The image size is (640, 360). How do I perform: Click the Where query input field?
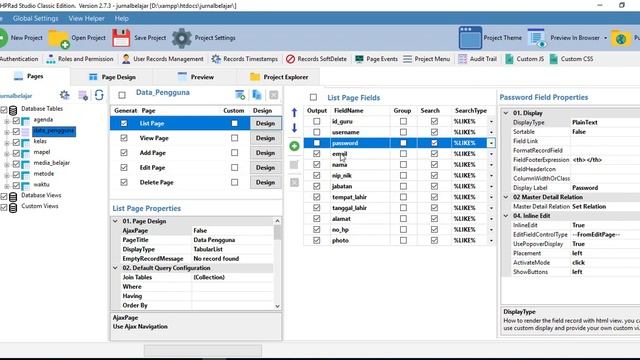coord(232,287)
